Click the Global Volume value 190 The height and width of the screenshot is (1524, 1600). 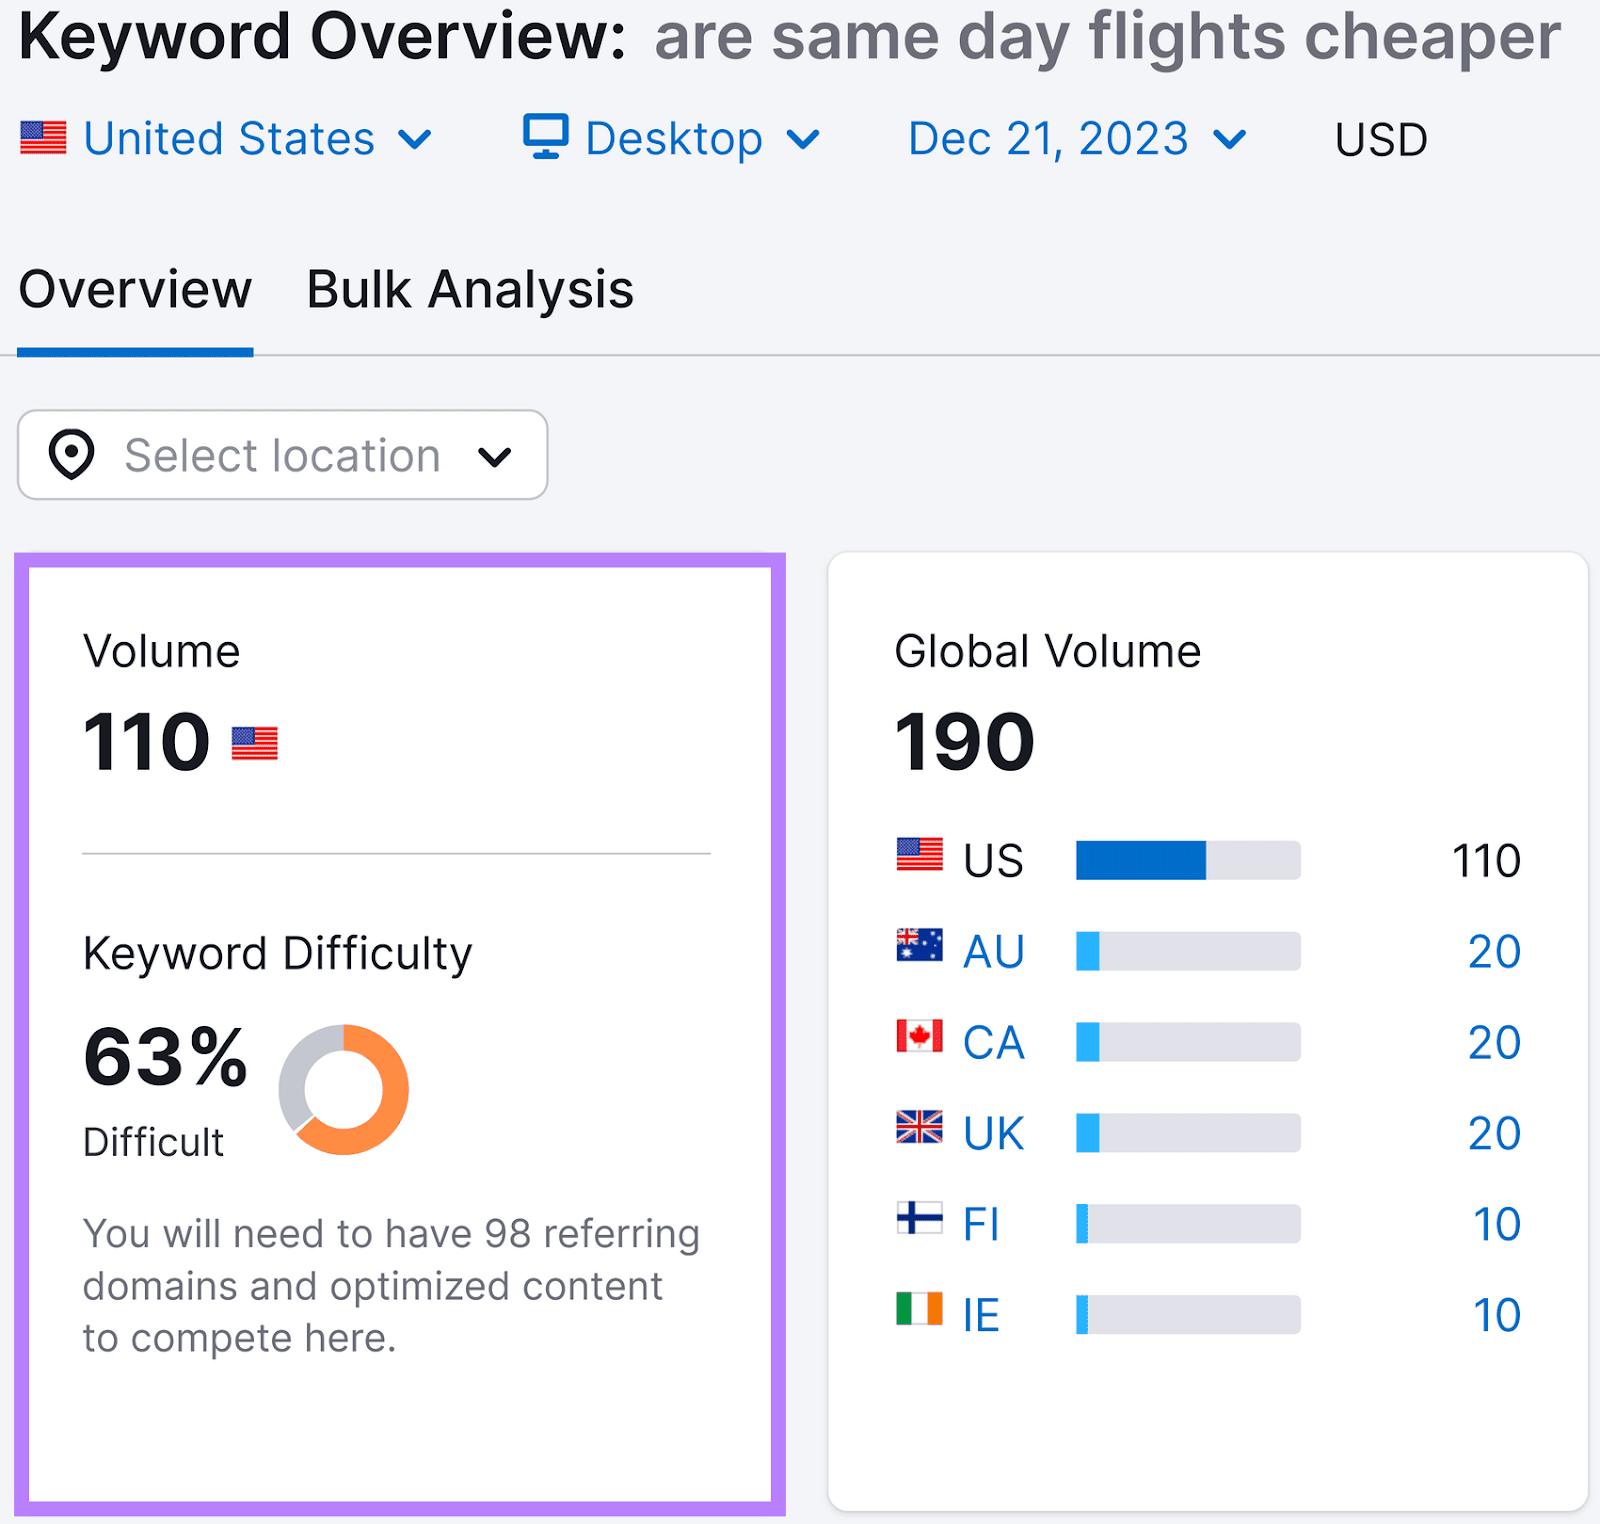point(964,742)
